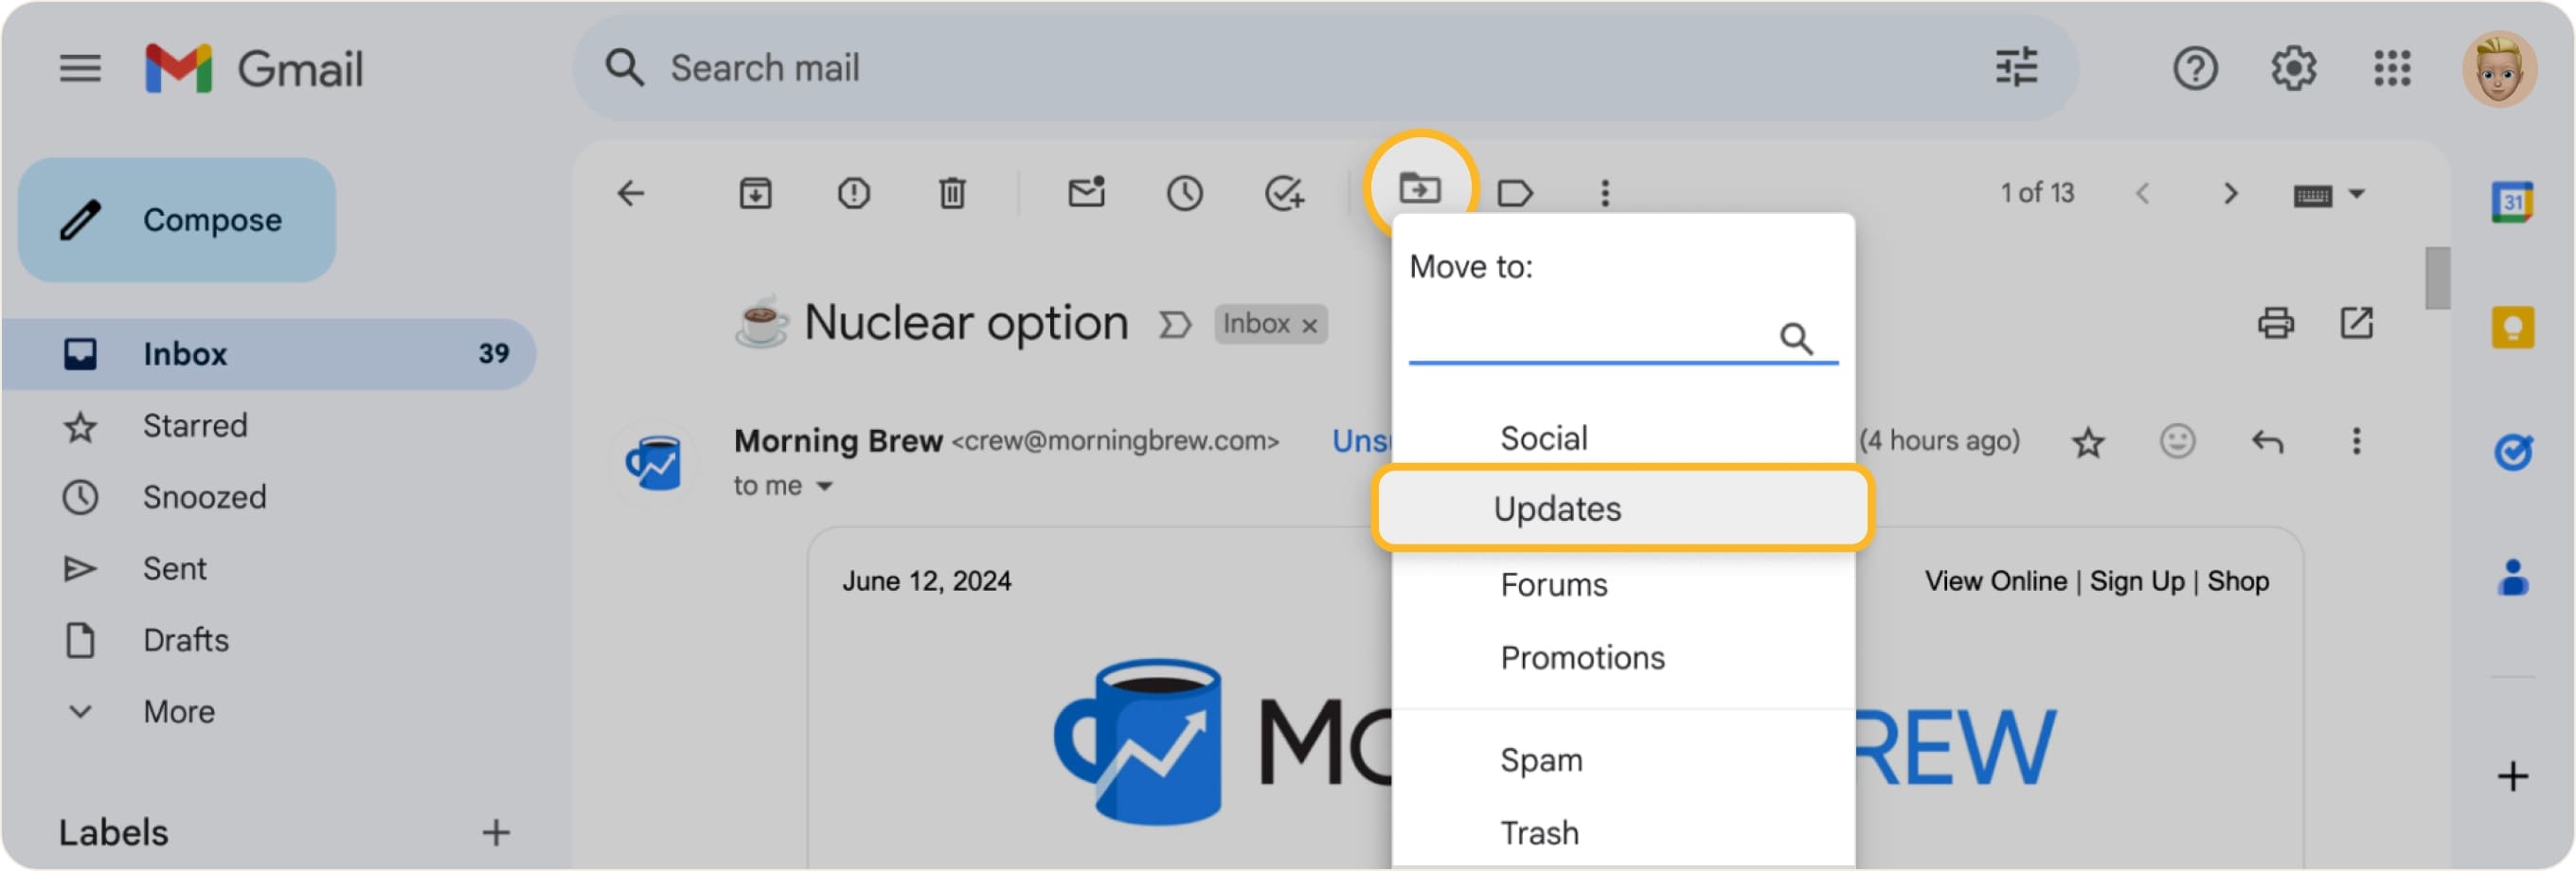Open the input tools dropdown arrow
The height and width of the screenshot is (871, 2576).
pos(2357,193)
